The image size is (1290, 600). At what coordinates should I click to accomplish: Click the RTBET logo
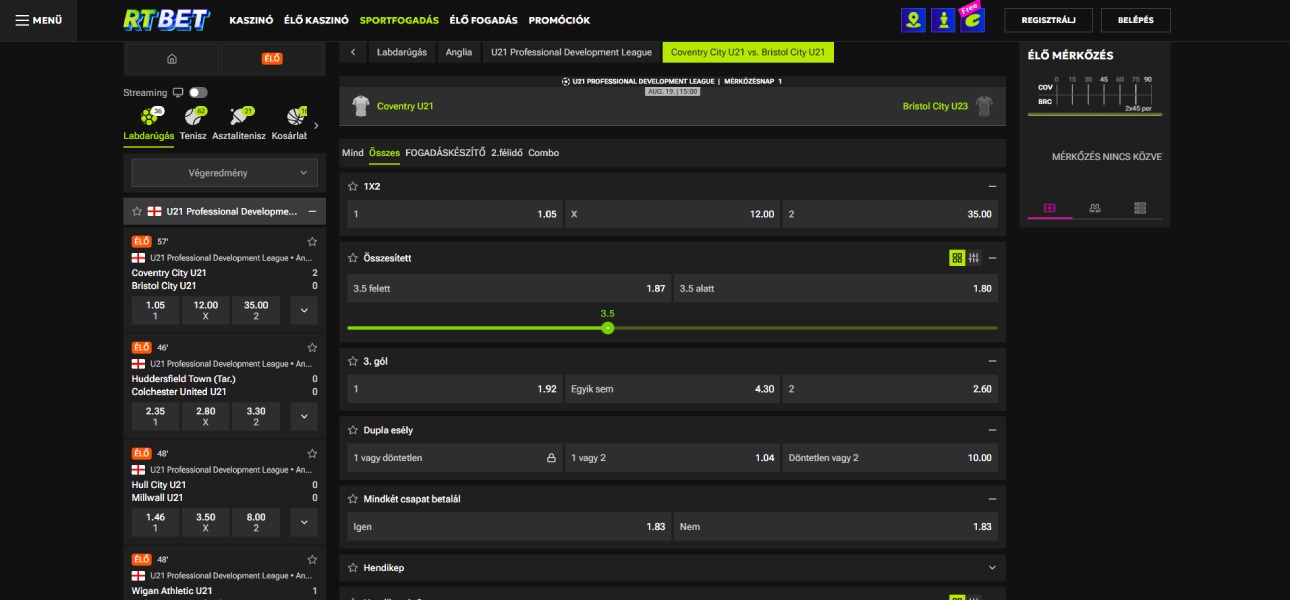168,20
